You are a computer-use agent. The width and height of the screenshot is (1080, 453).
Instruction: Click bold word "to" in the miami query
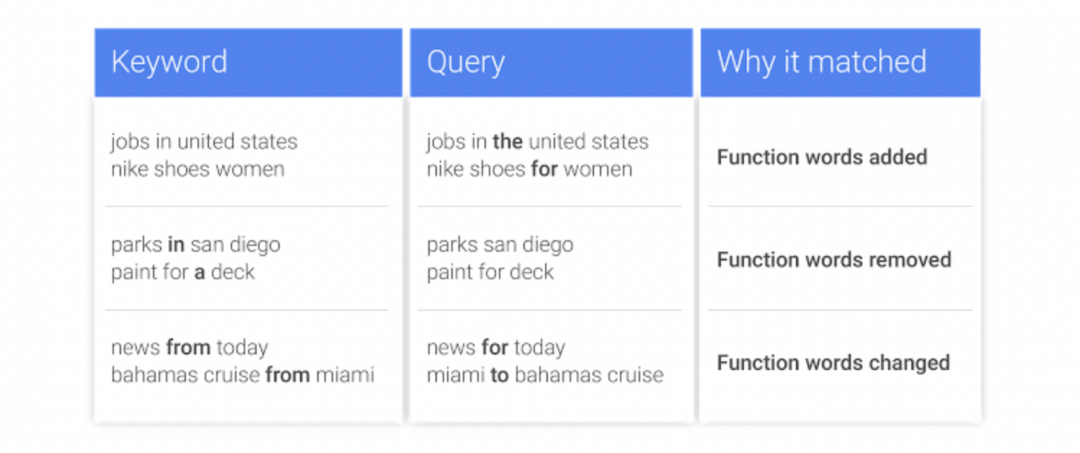coord(499,375)
